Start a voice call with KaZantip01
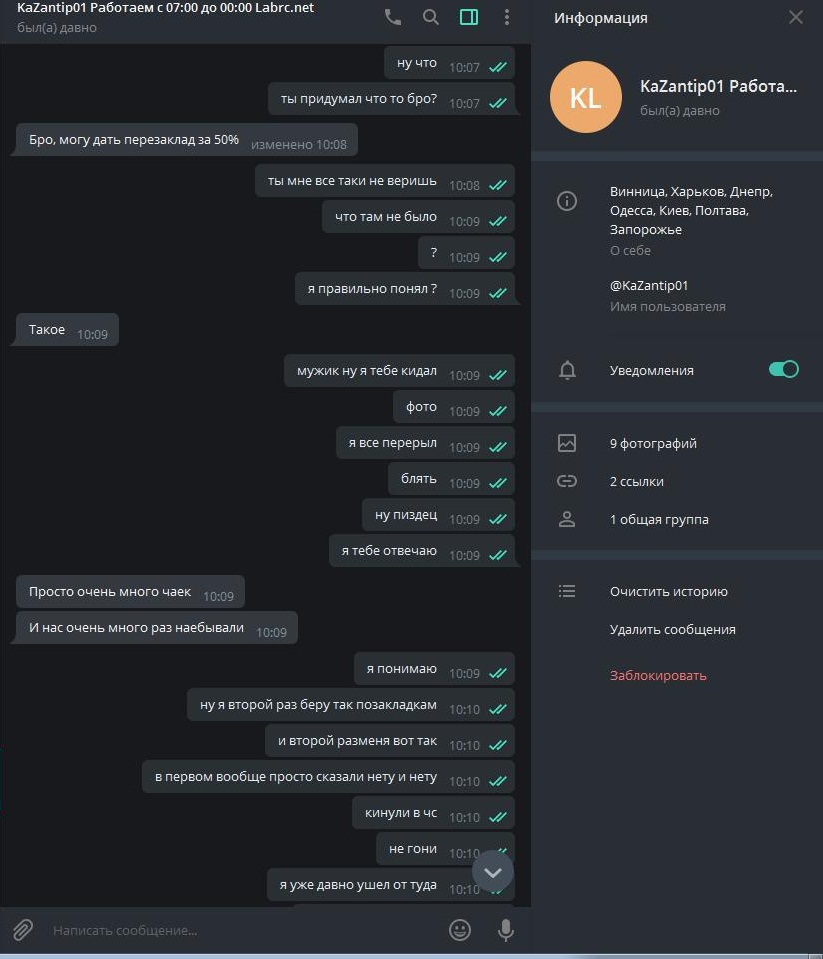823x959 pixels. pyautogui.click(x=393, y=17)
